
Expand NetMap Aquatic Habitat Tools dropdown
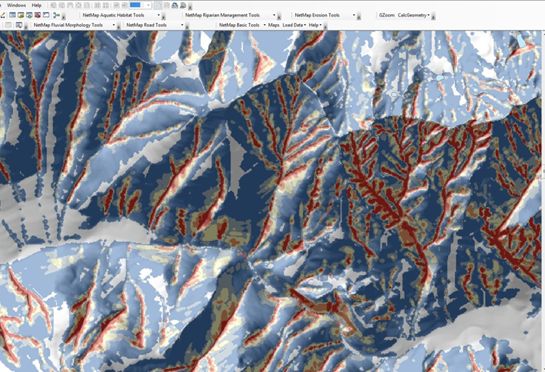tap(158, 15)
